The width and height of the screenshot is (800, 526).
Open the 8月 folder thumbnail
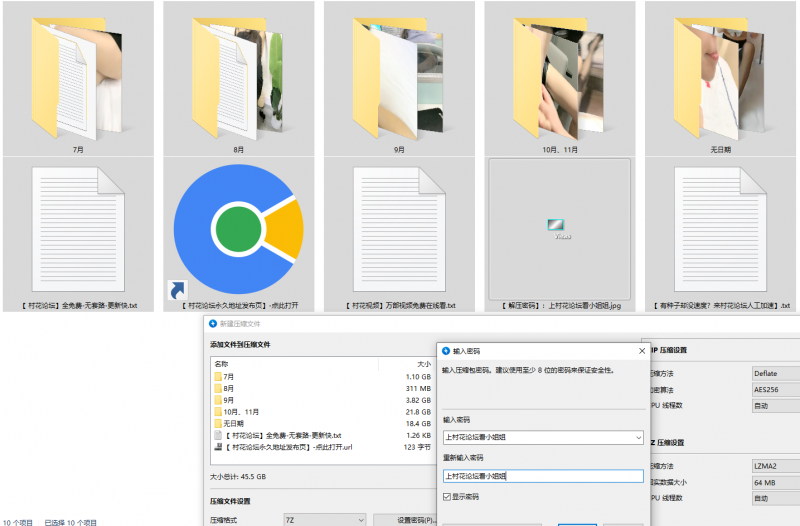coord(238,73)
